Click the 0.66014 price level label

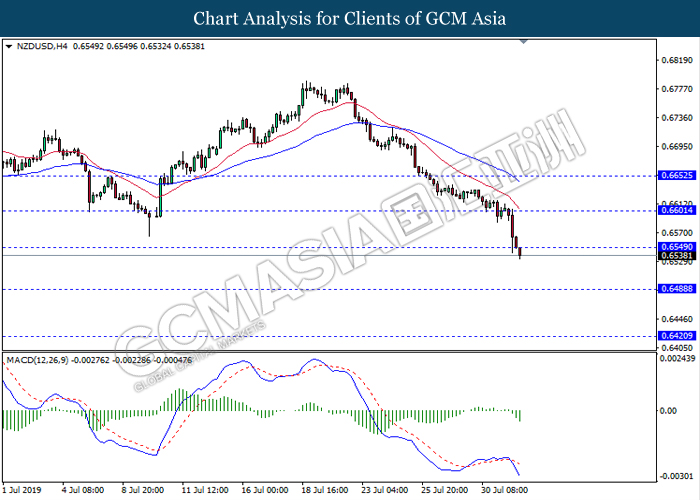677,210
